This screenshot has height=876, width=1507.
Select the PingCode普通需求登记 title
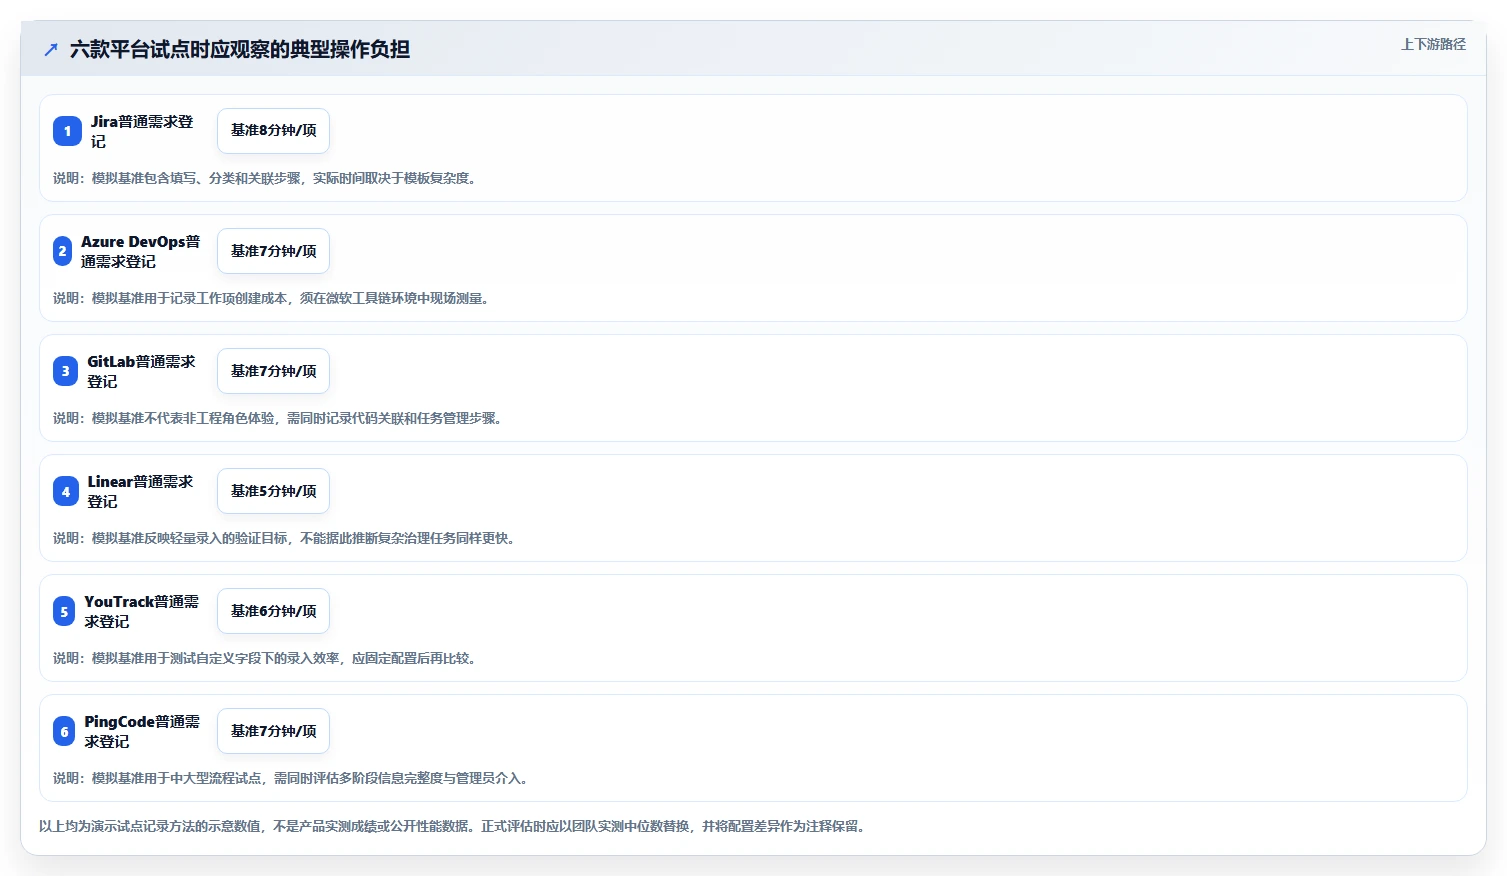point(142,731)
